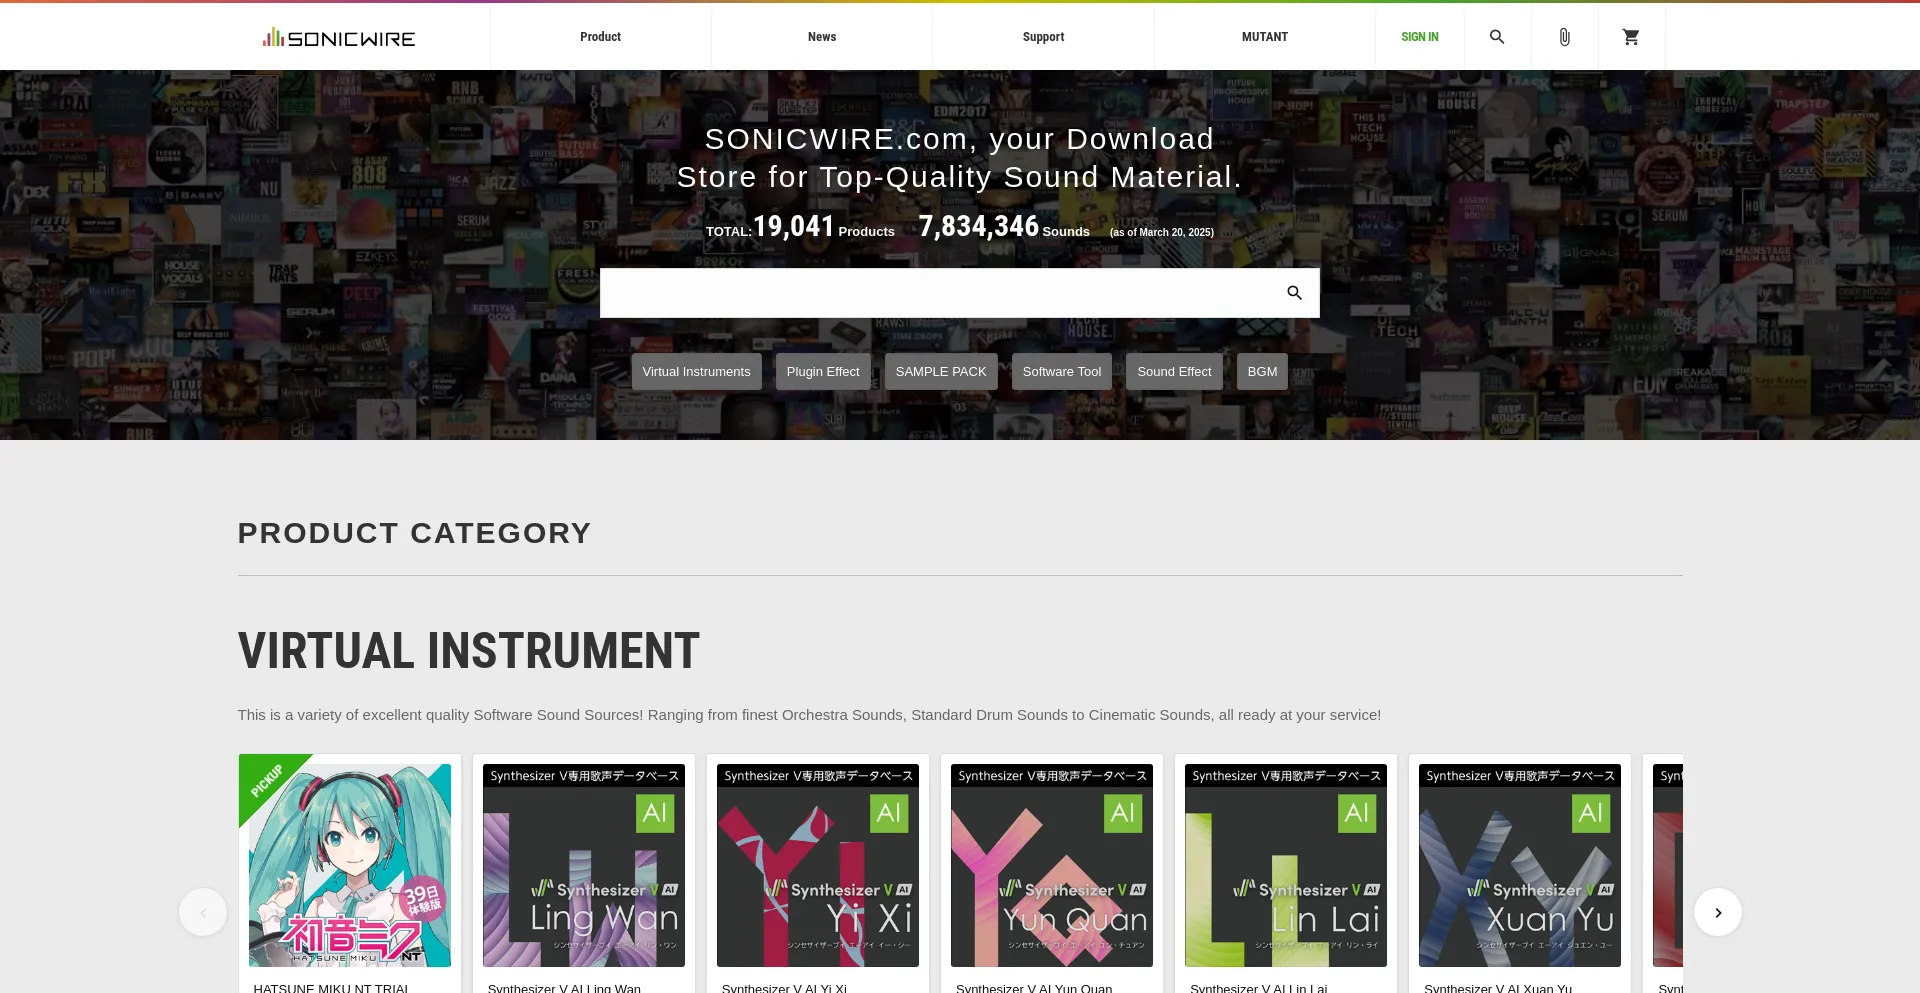
Task: Open the News menu
Action: 821,37
